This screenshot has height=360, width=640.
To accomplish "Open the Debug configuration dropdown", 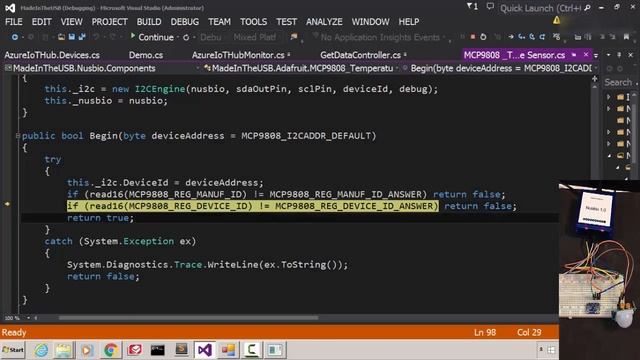I will 211,37.
